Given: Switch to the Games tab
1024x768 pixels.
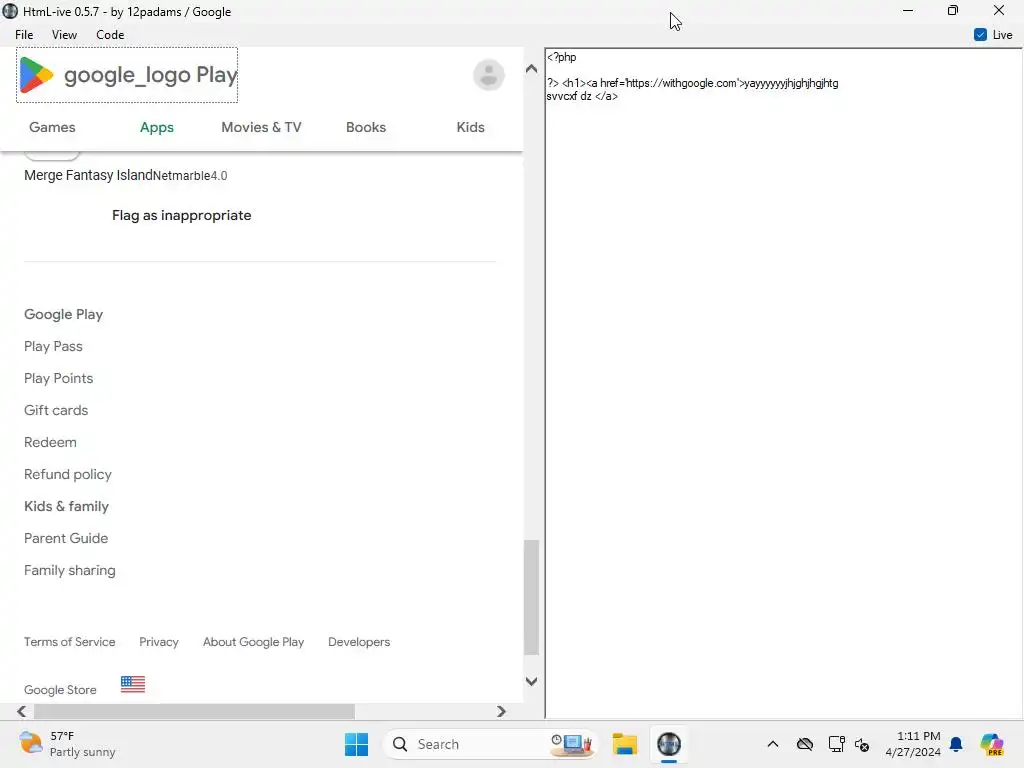Looking at the screenshot, I should point(52,127).
